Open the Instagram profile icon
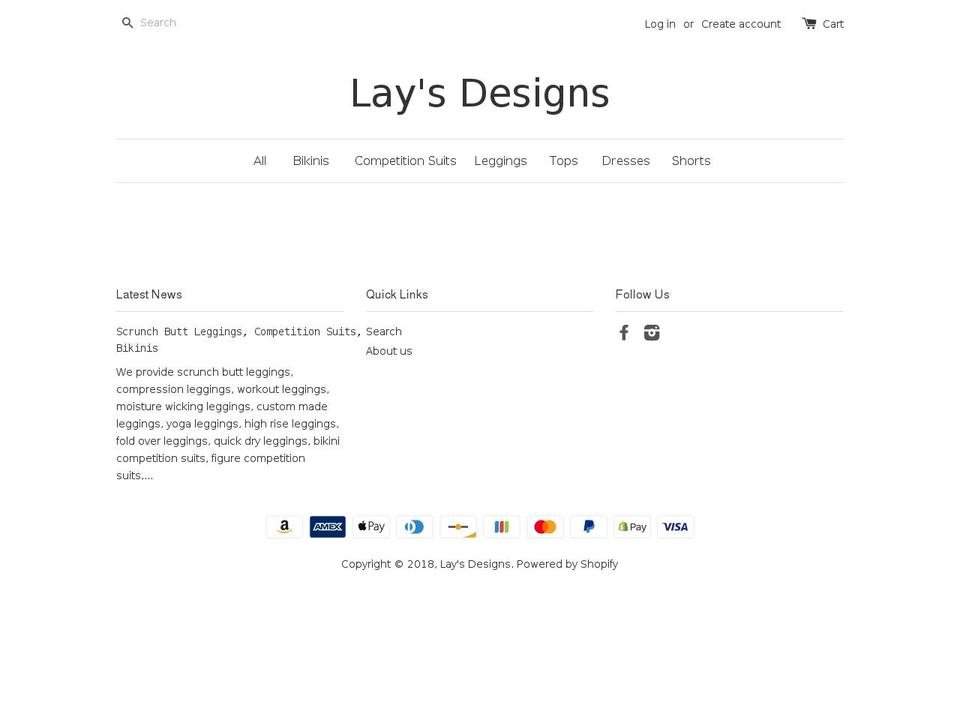960x720 pixels. pos(651,332)
